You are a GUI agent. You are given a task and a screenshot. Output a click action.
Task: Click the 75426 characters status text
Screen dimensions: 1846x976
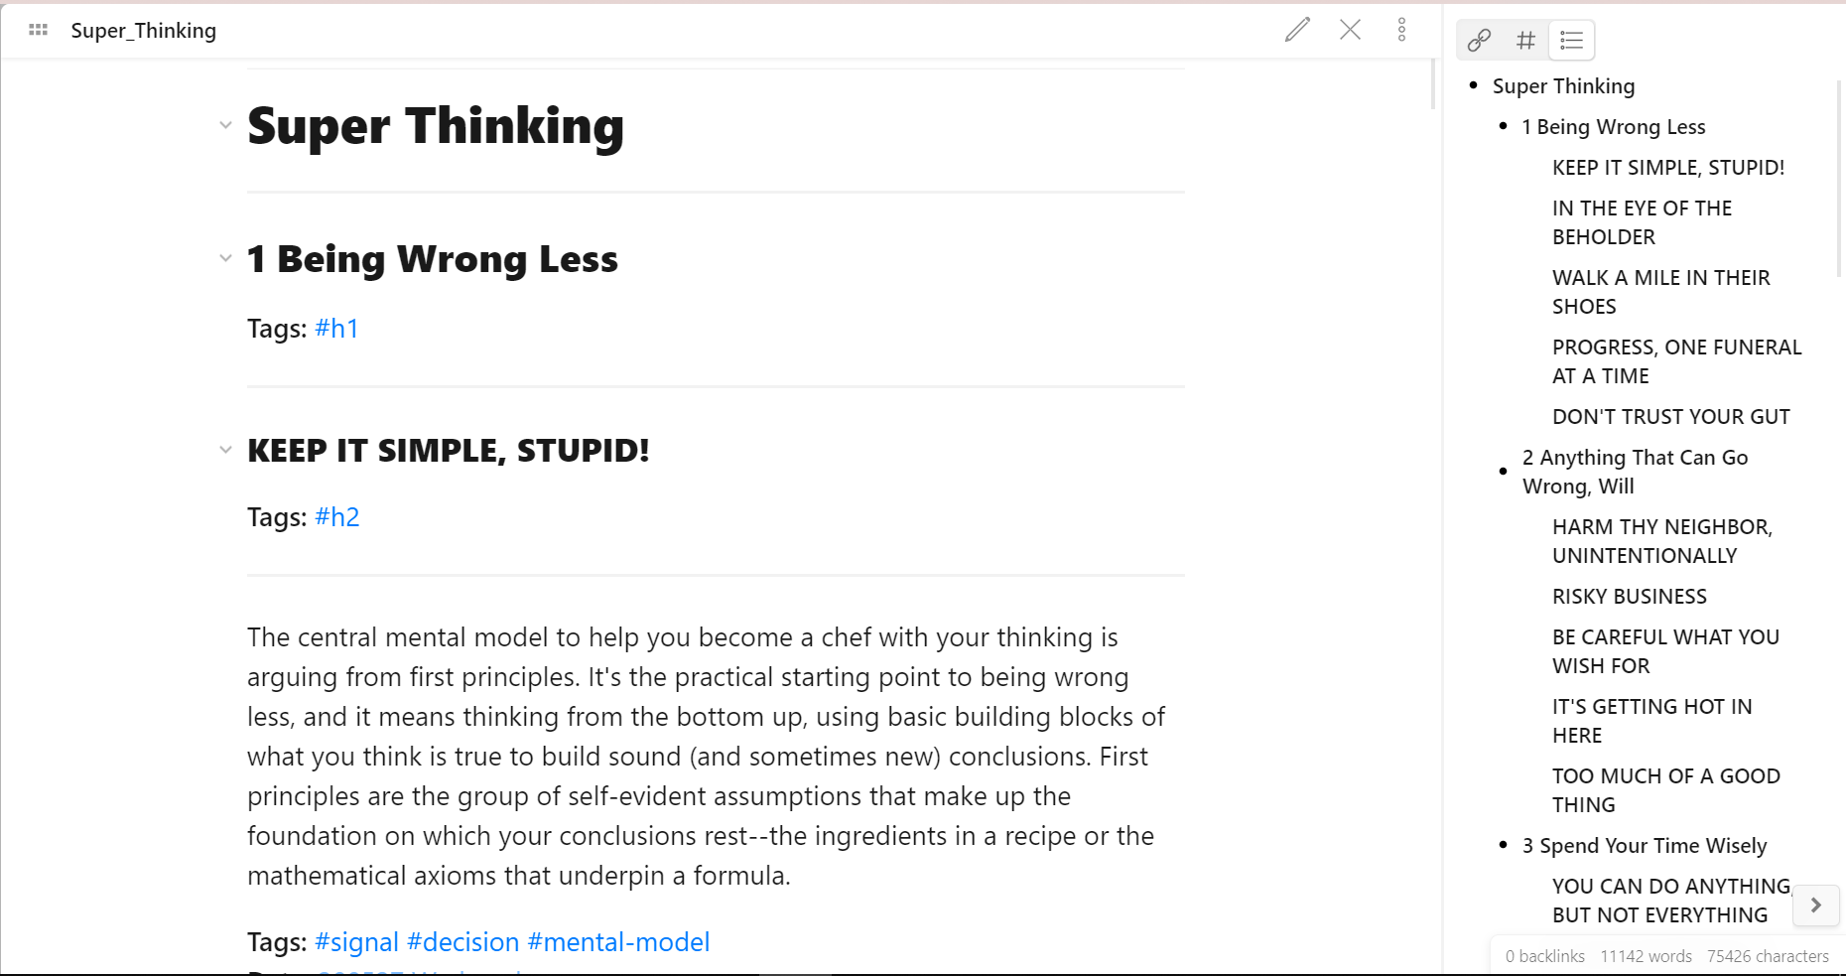click(1768, 957)
